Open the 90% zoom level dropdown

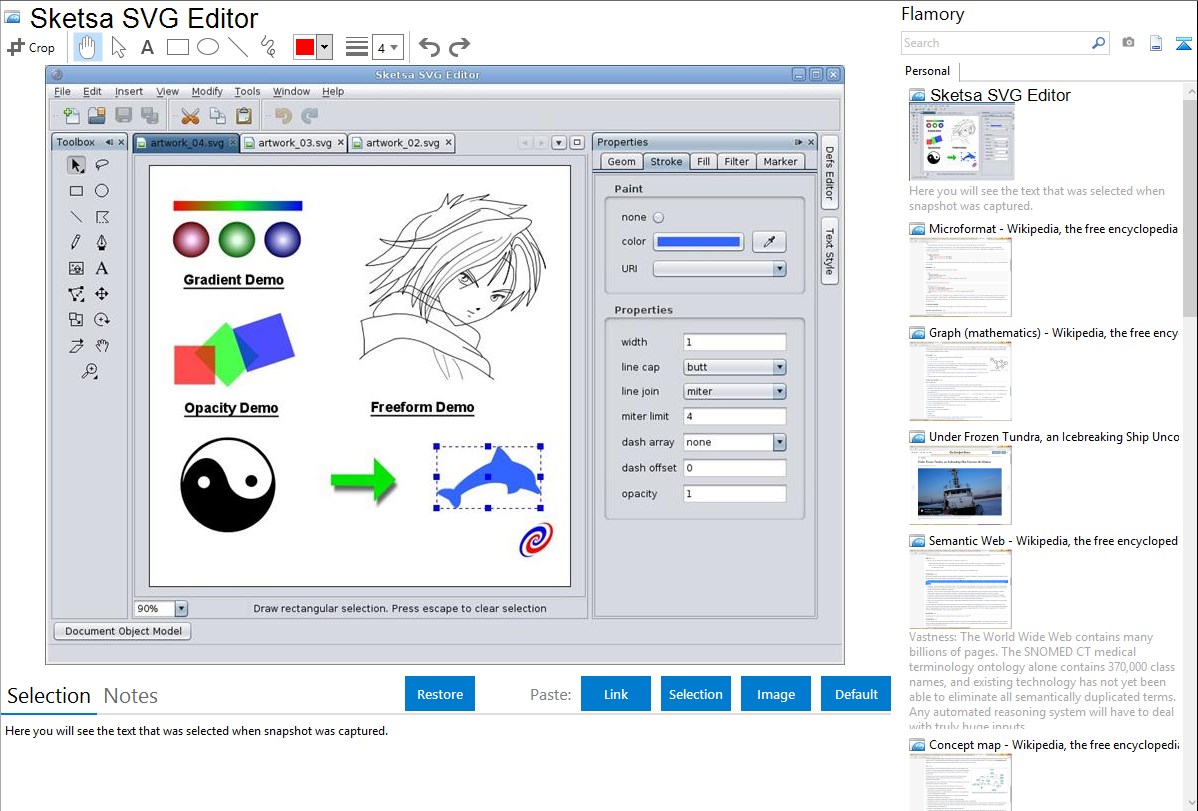coord(181,608)
